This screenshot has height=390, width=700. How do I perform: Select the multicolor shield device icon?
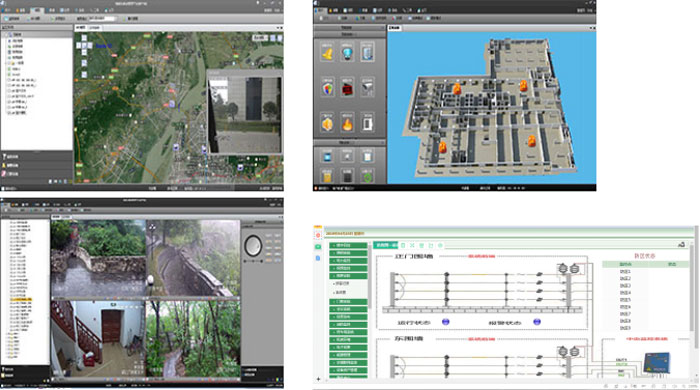pos(327,88)
